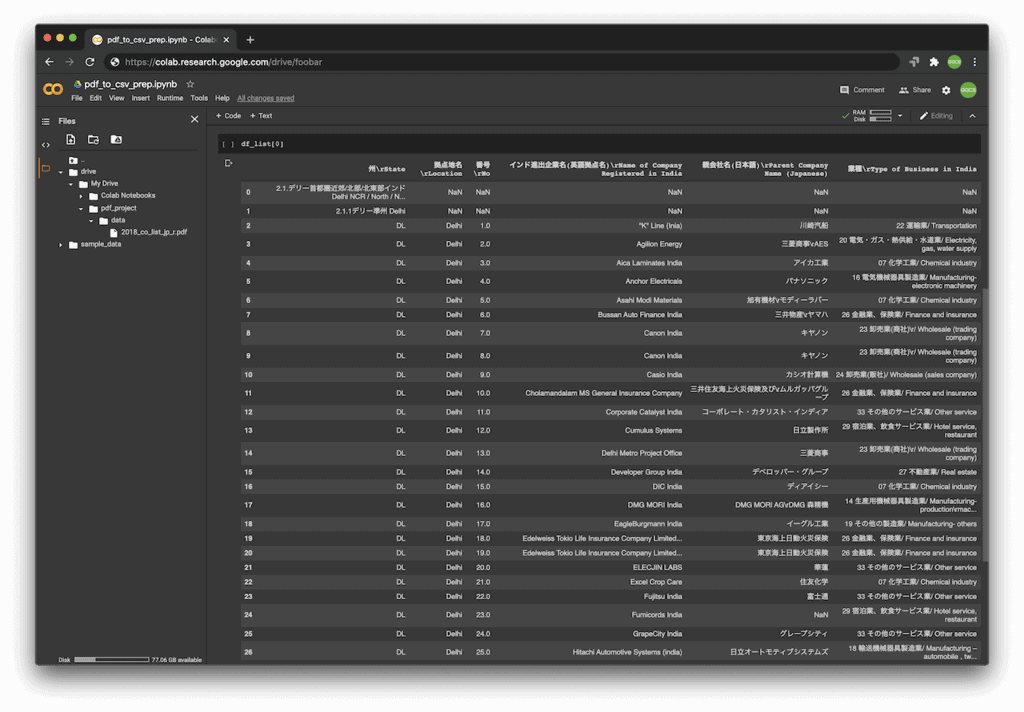Viewport: 1024px width, 712px height.
Task: Close the pdf_to_csv_prep.ipynb browser tab
Action: click(226, 40)
